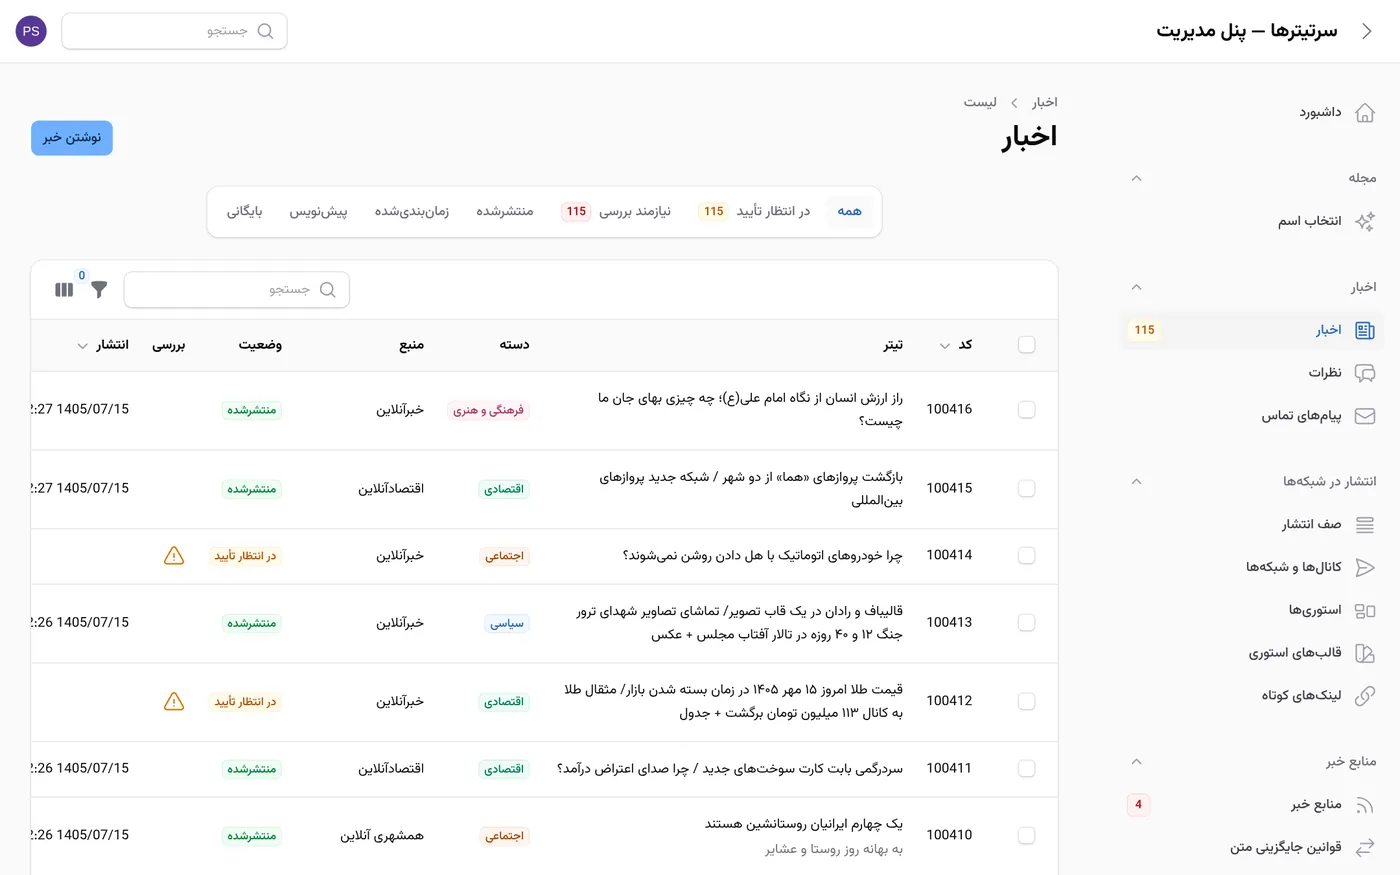Open the داشبورد home icon in sidebar
1400x875 pixels.
click(1364, 113)
